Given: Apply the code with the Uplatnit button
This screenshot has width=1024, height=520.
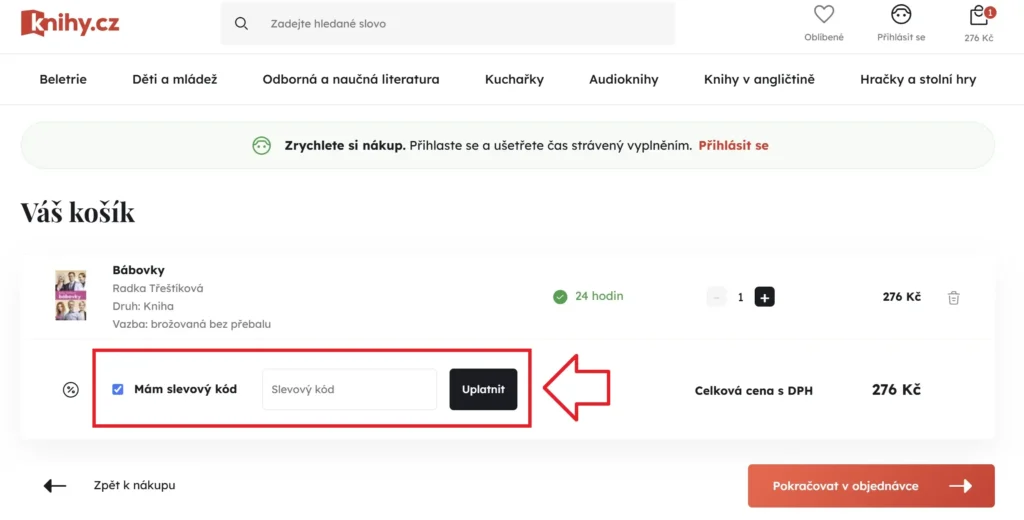Looking at the screenshot, I should 483,389.
